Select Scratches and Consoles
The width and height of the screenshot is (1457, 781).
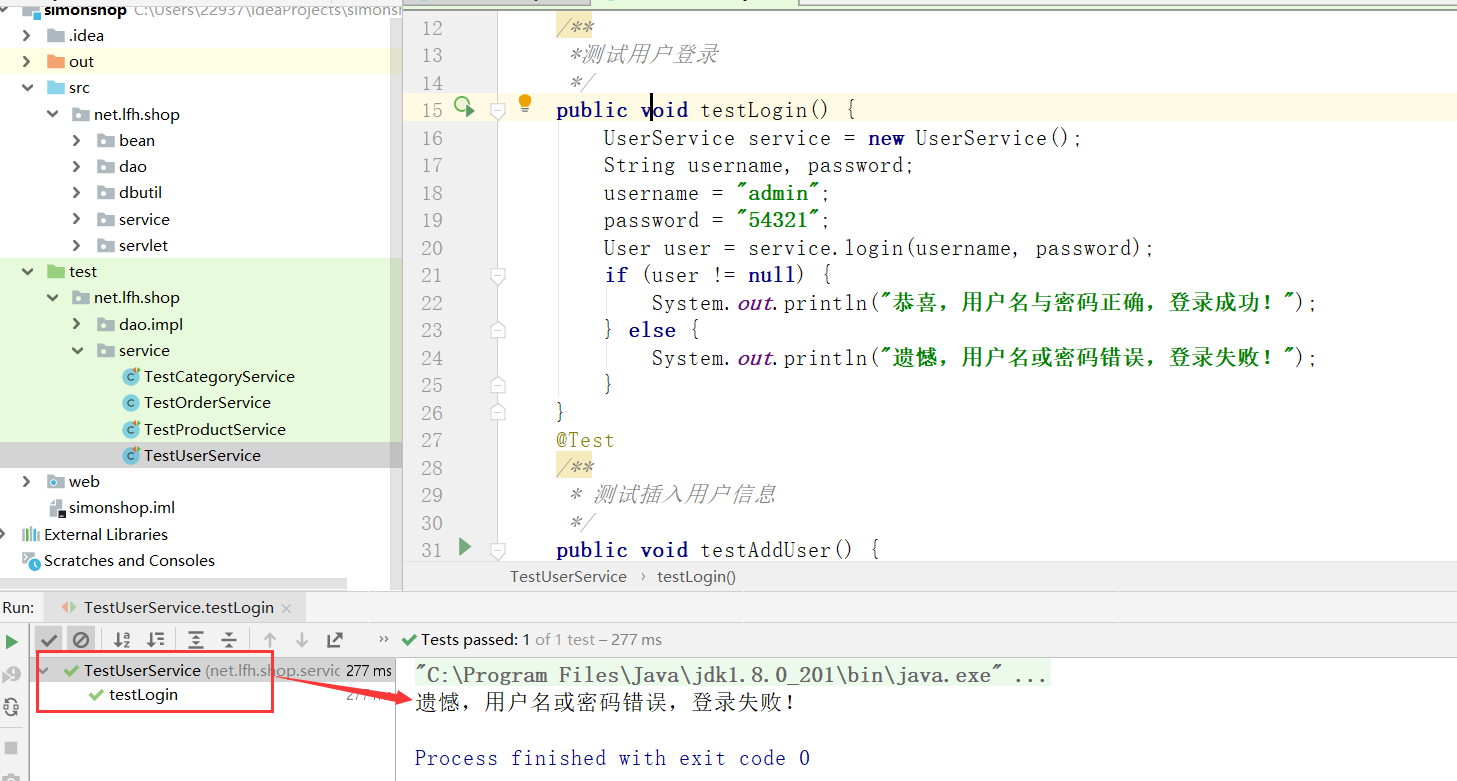129,561
